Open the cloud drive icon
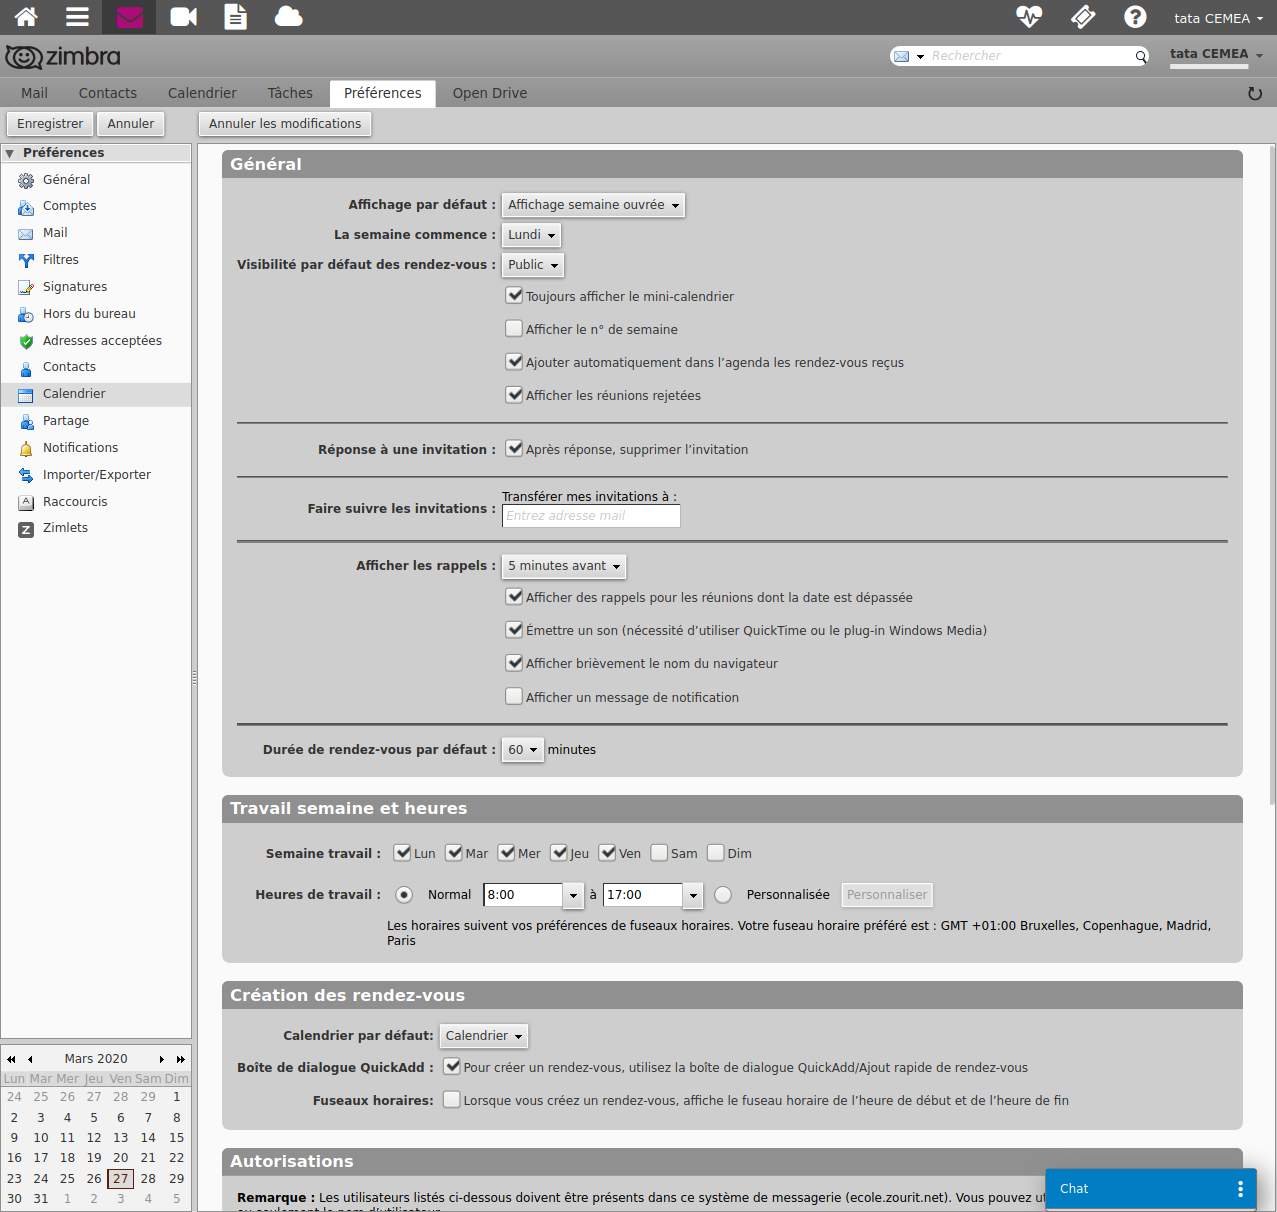The image size is (1277, 1212). pyautogui.click(x=289, y=17)
